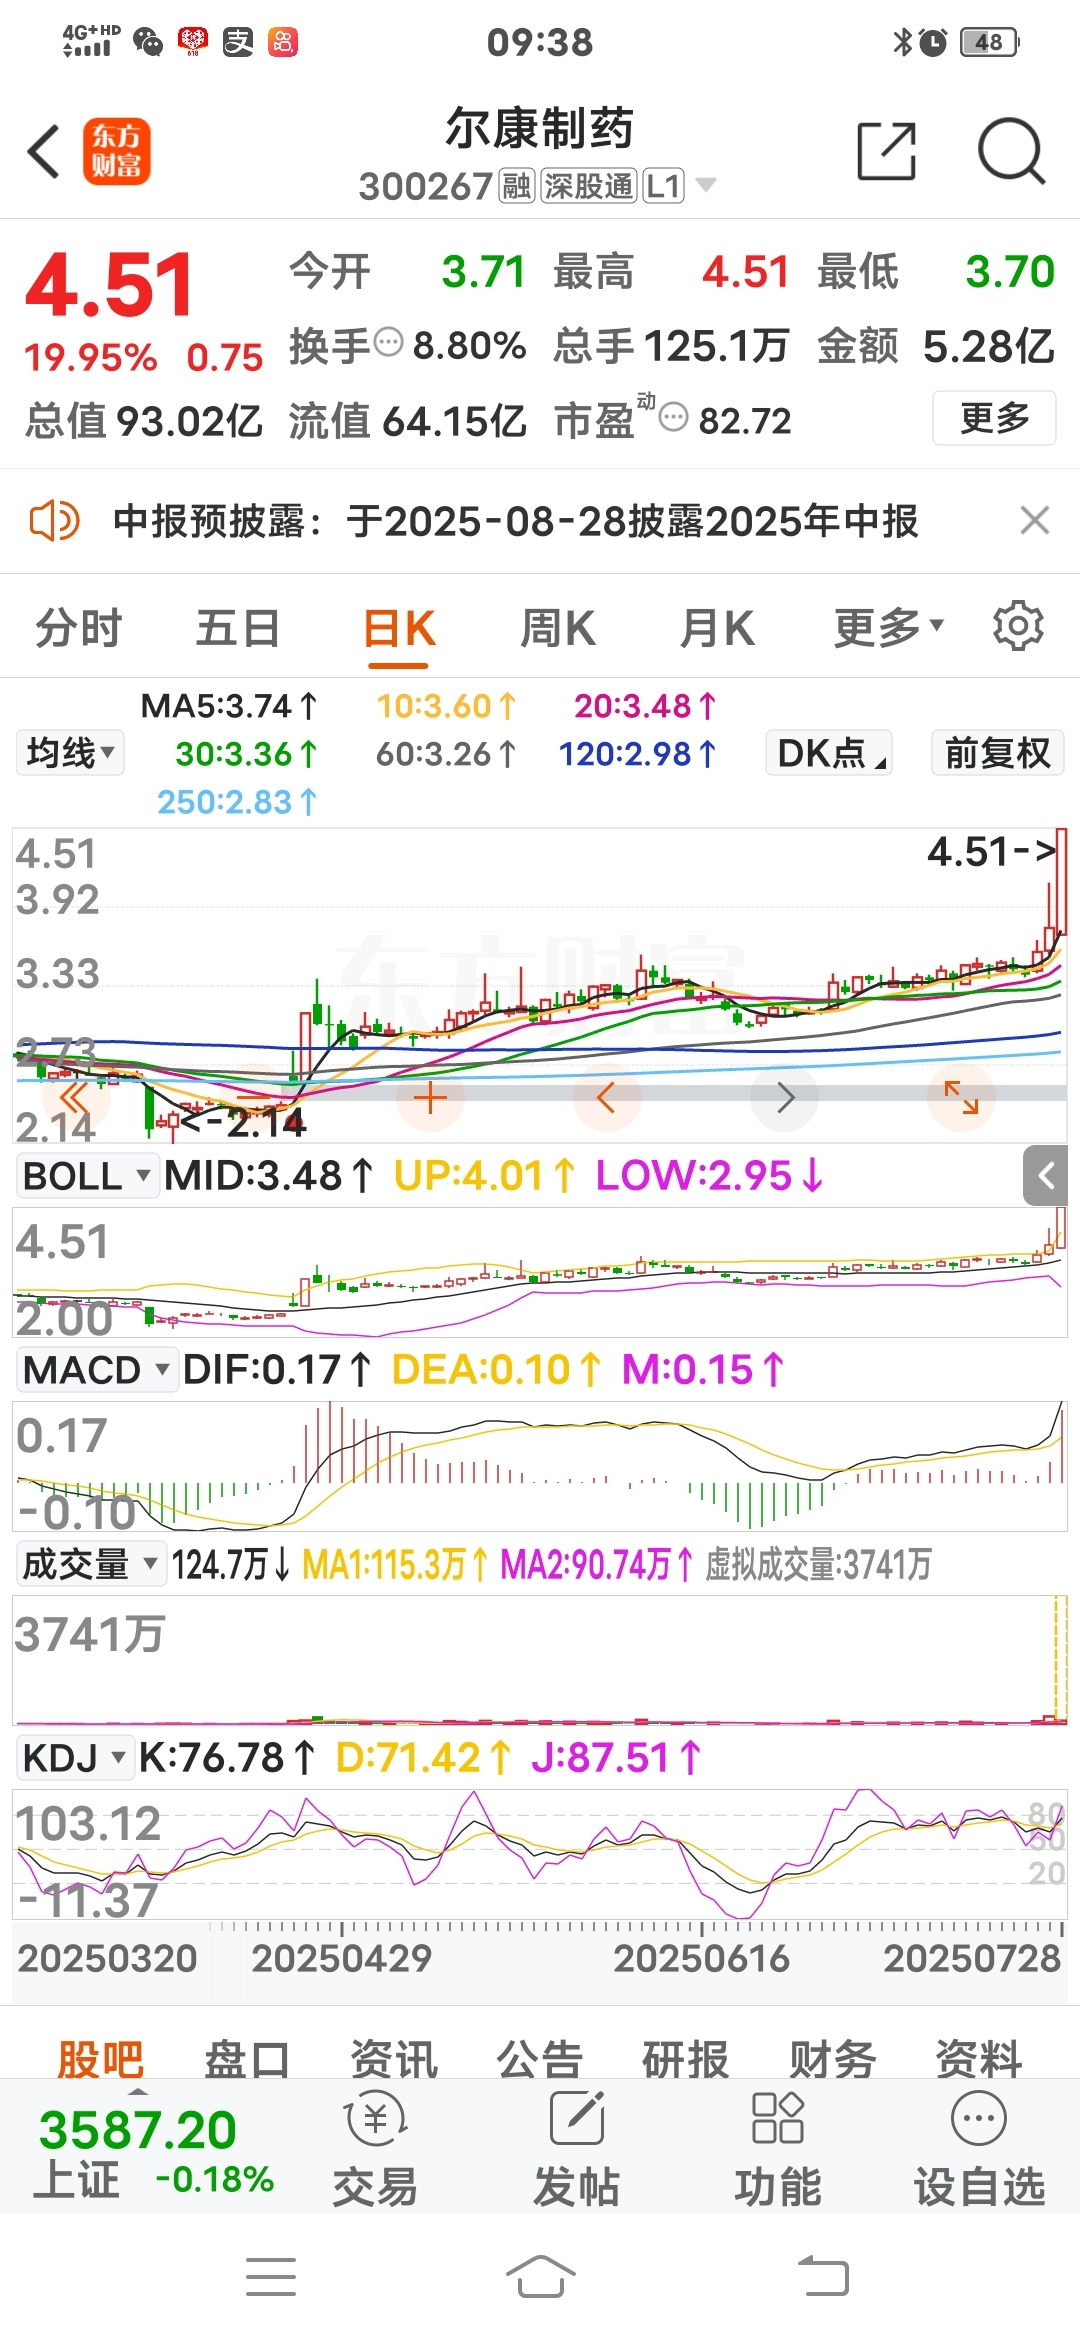Tap the Android menu navigation button

click(x=271, y=2277)
